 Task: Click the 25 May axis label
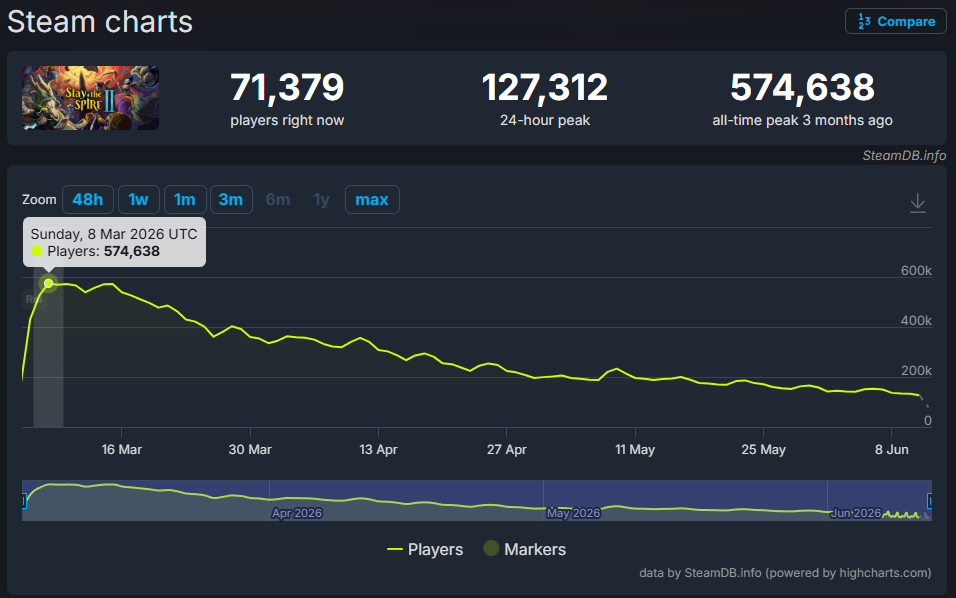pos(763,450)
